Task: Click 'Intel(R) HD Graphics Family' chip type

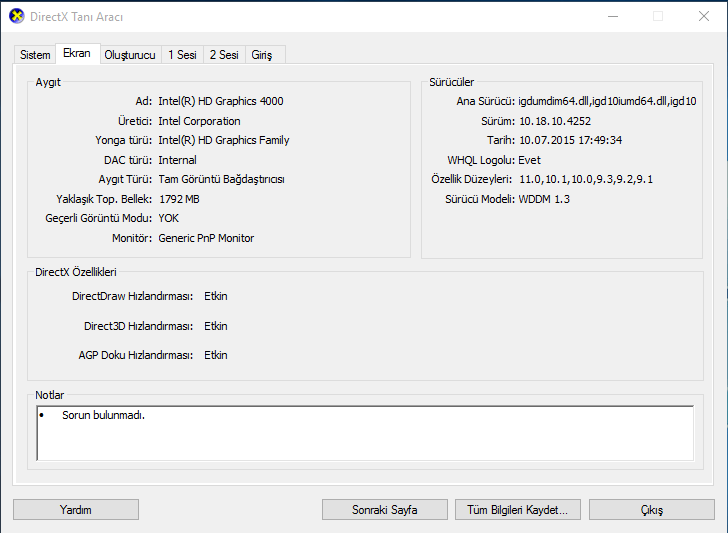Action: [224, 140]
